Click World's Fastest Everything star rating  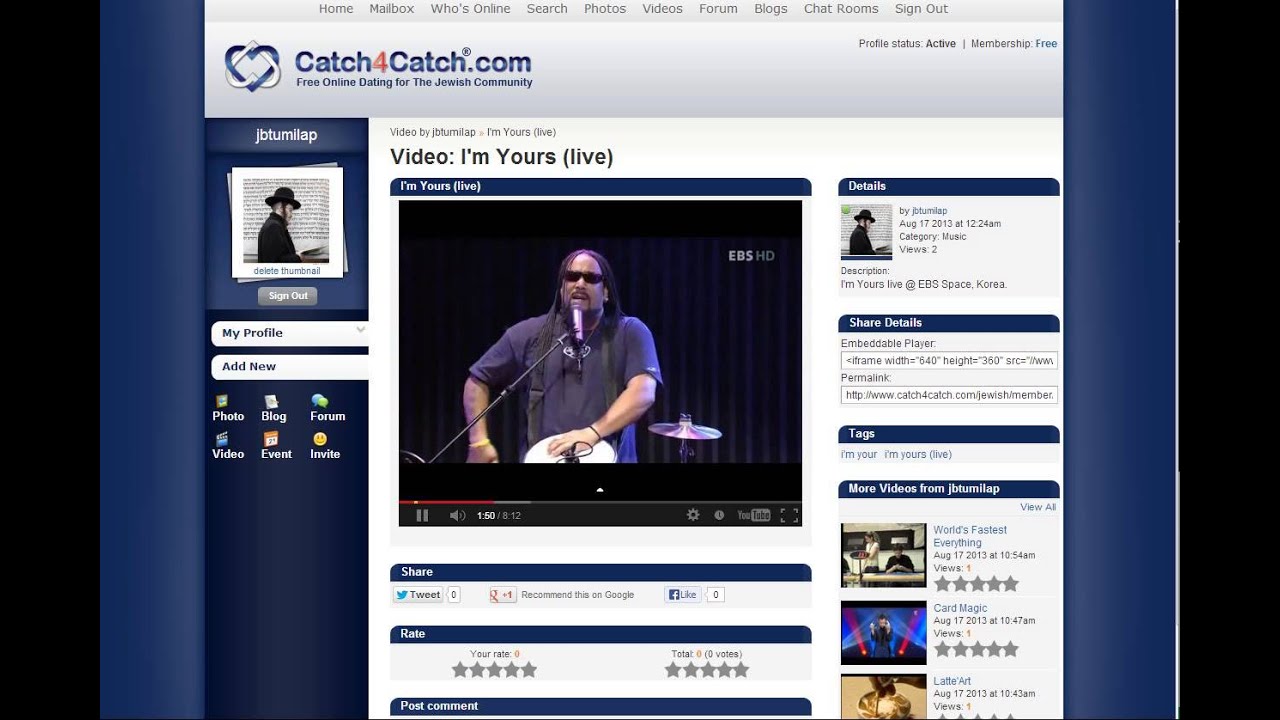976,584
